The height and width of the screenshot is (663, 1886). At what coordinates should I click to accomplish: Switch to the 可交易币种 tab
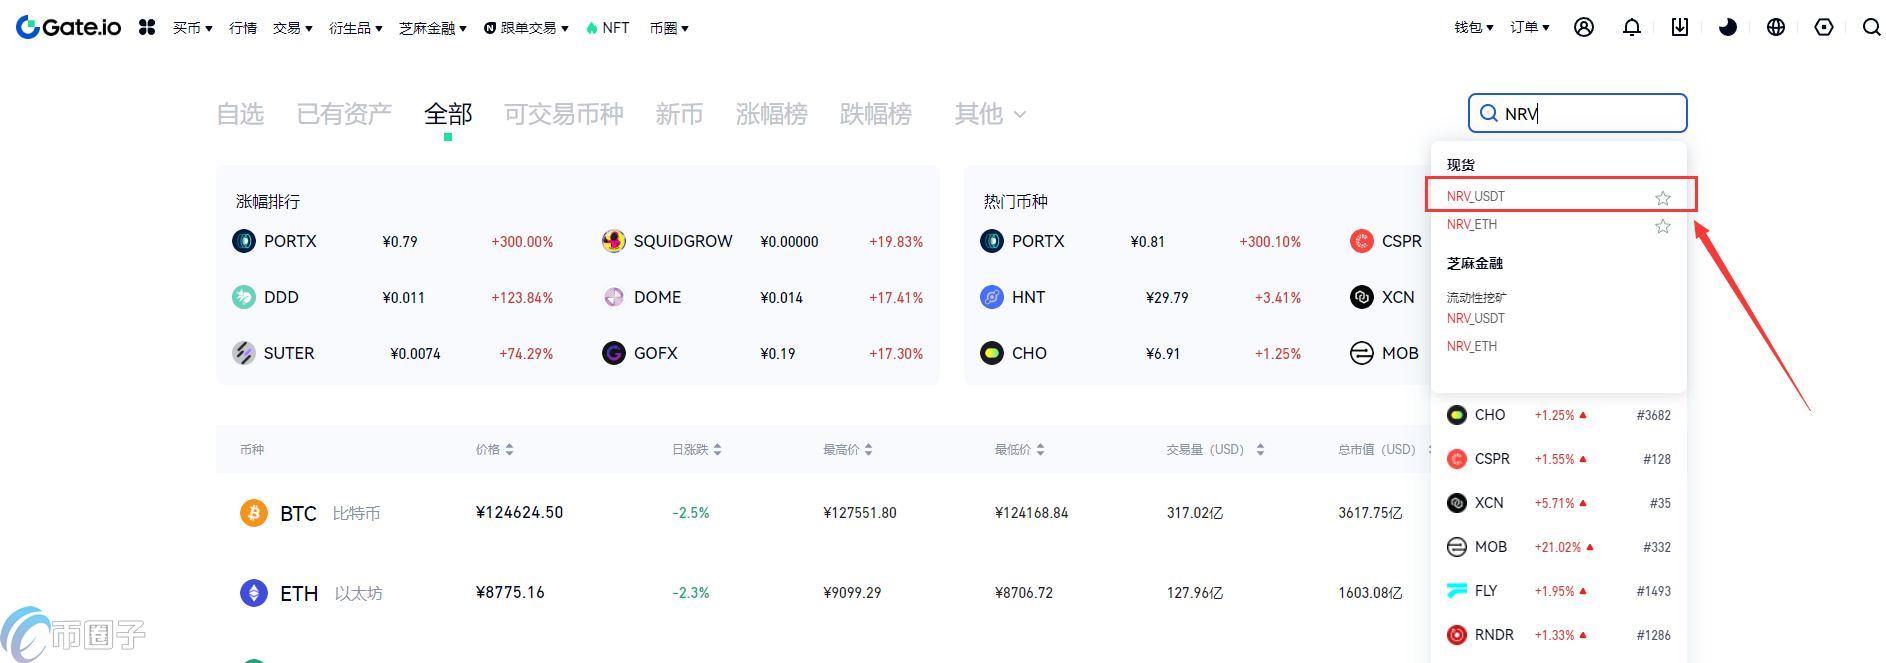point(564,114)
